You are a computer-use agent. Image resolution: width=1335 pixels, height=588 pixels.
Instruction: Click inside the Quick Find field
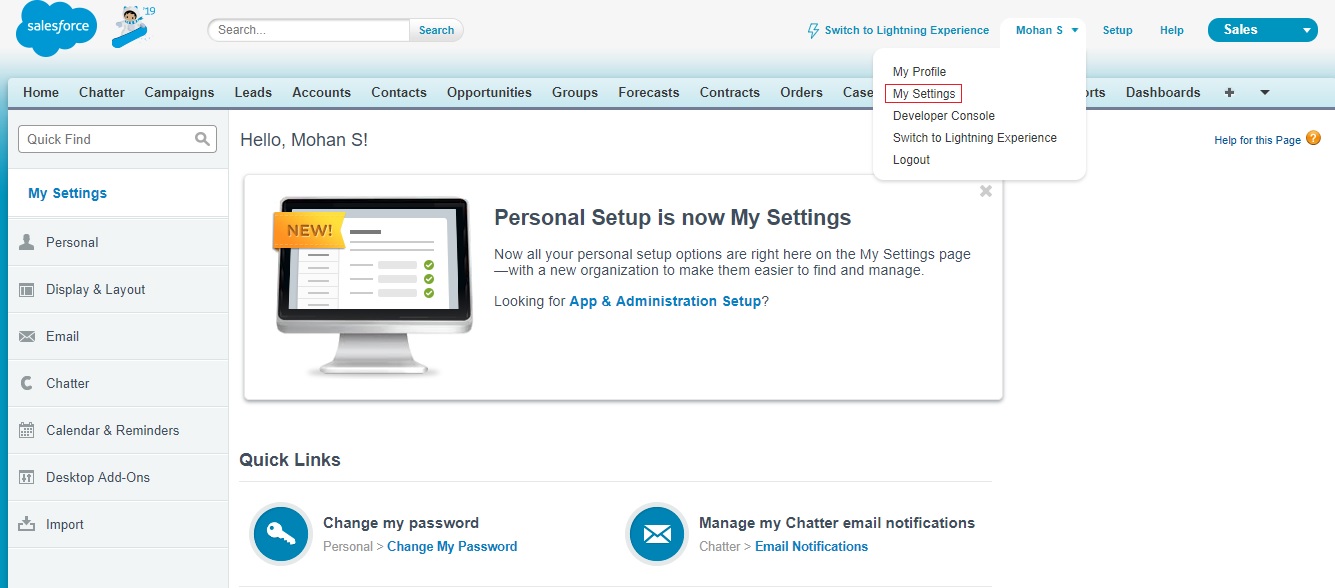[110, 139]
